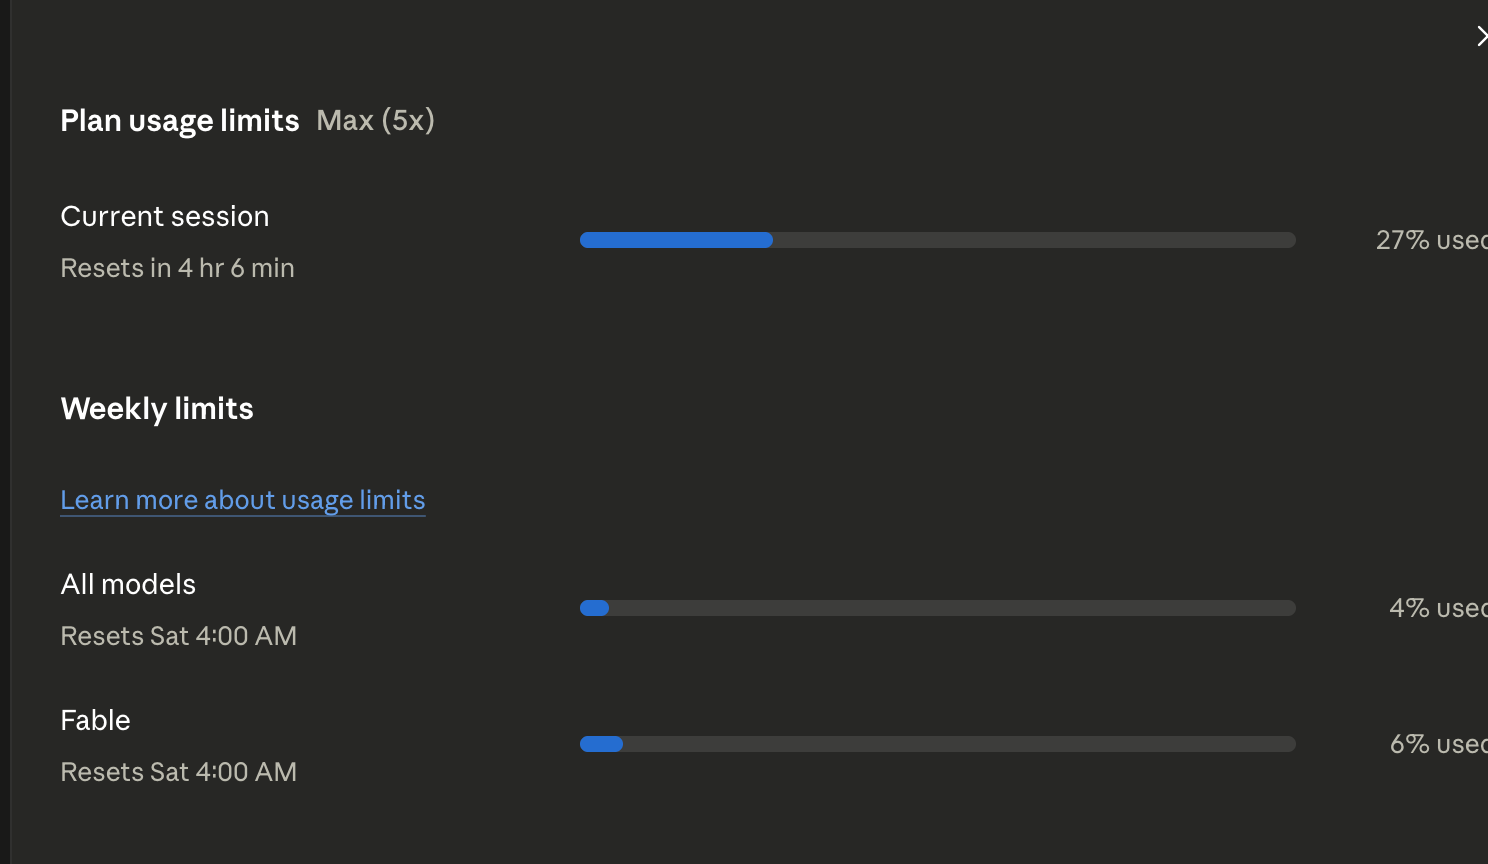The width and height of the screenshot is (1488, 864).
Task: Click the 6% used indicator
Action: [1438, 744]
